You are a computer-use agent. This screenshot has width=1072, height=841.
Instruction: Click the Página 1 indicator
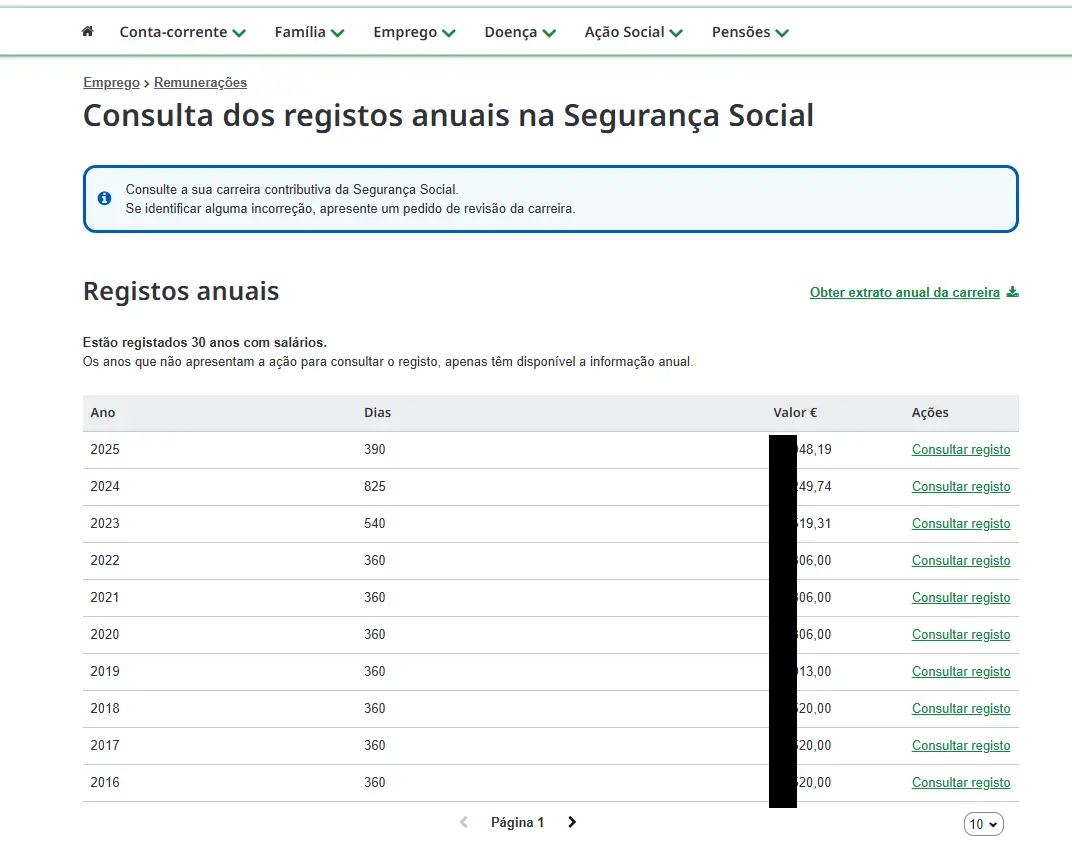517,822
